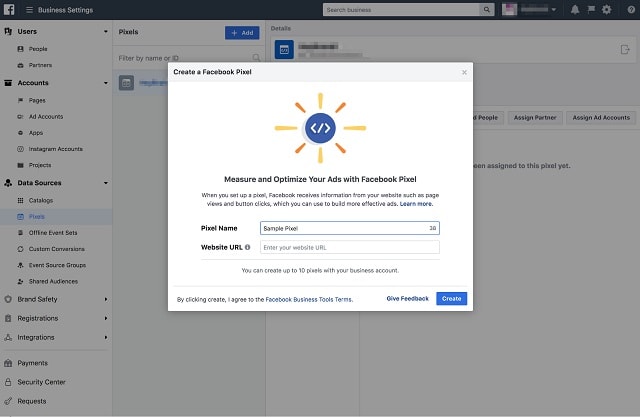Click the Projects icon in sidebar
The height and width of the screenshot is (417, 640).
pyautogui.click(x=20, y=165)
